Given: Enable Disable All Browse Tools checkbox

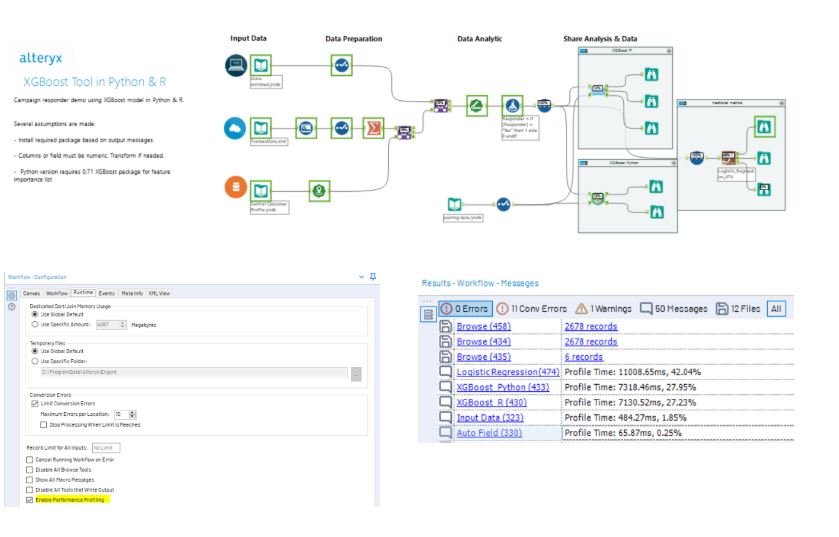Looking at the screenshot, I should click(29, 470).
